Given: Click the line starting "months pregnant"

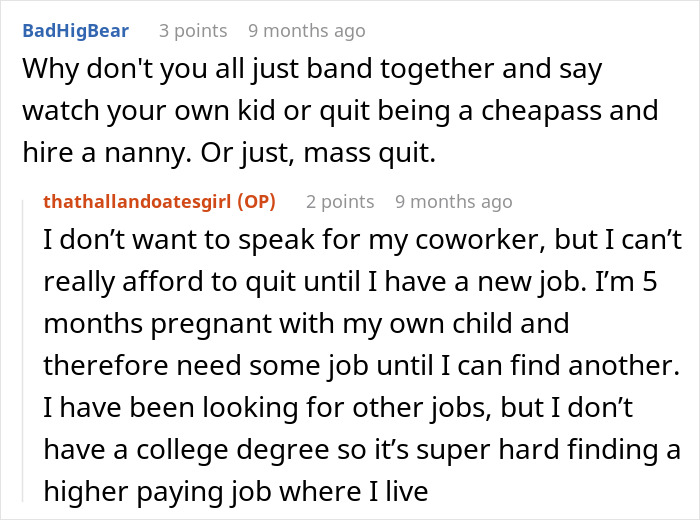Looking at the screenshot, I should (305, 324).
